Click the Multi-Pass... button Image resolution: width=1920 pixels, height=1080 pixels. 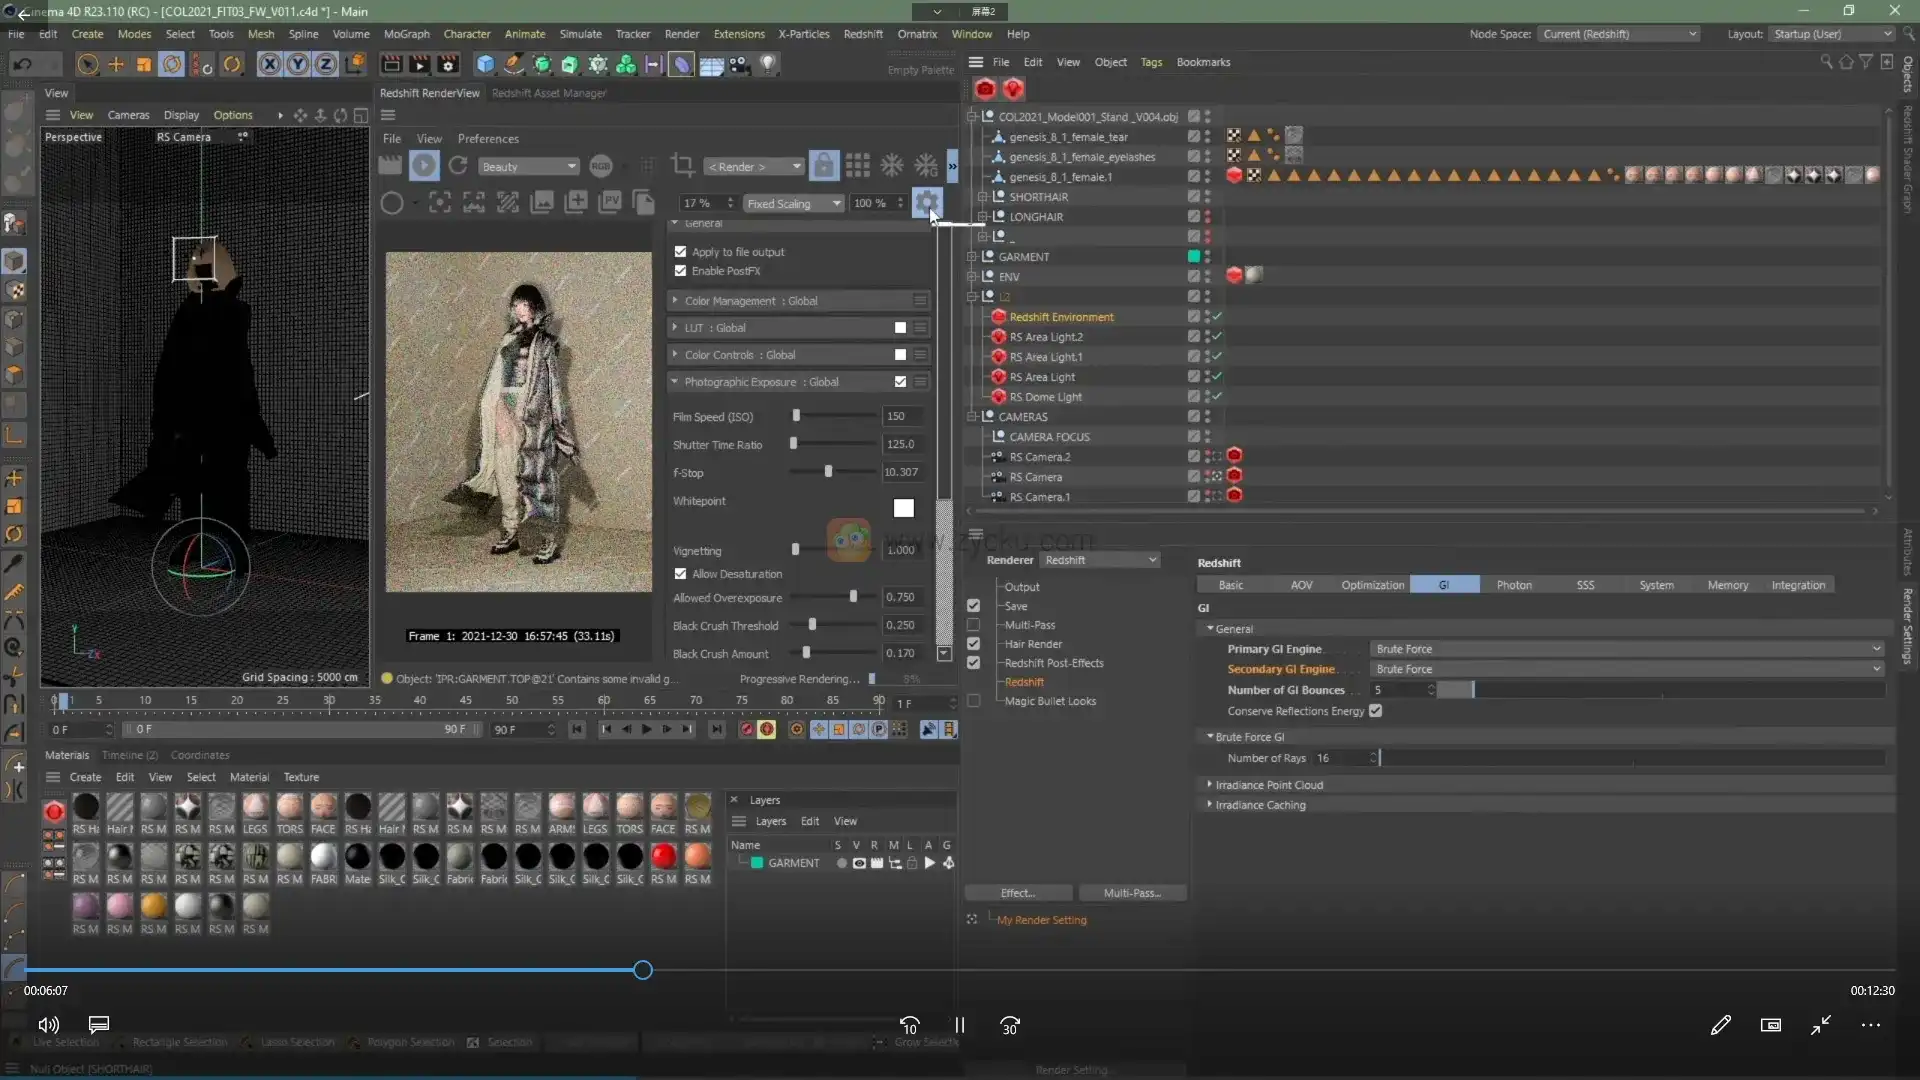pyautogui.click(x=1131, y=893)
